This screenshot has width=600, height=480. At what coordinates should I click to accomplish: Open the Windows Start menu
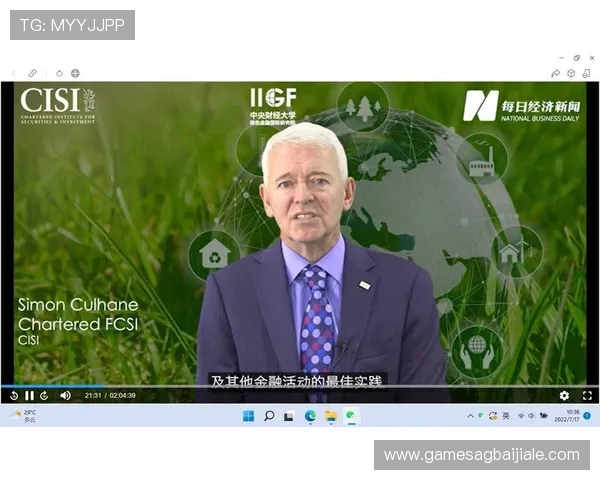[x=248, y=416]
